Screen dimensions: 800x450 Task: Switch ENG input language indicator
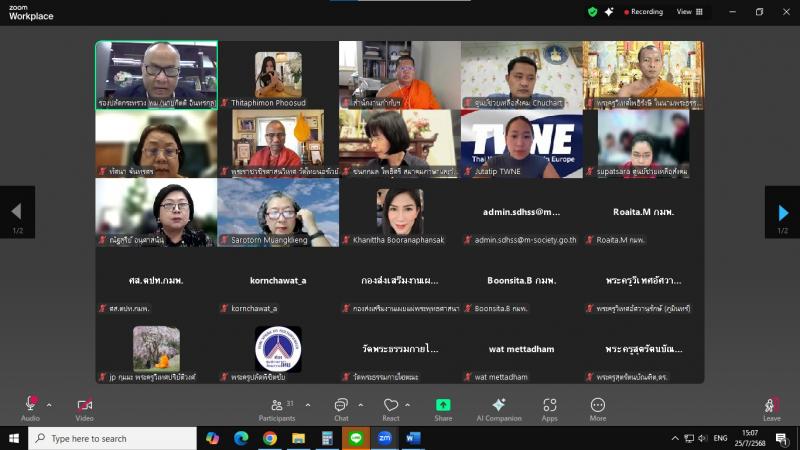pyautogui.click(x=720, y=438)
